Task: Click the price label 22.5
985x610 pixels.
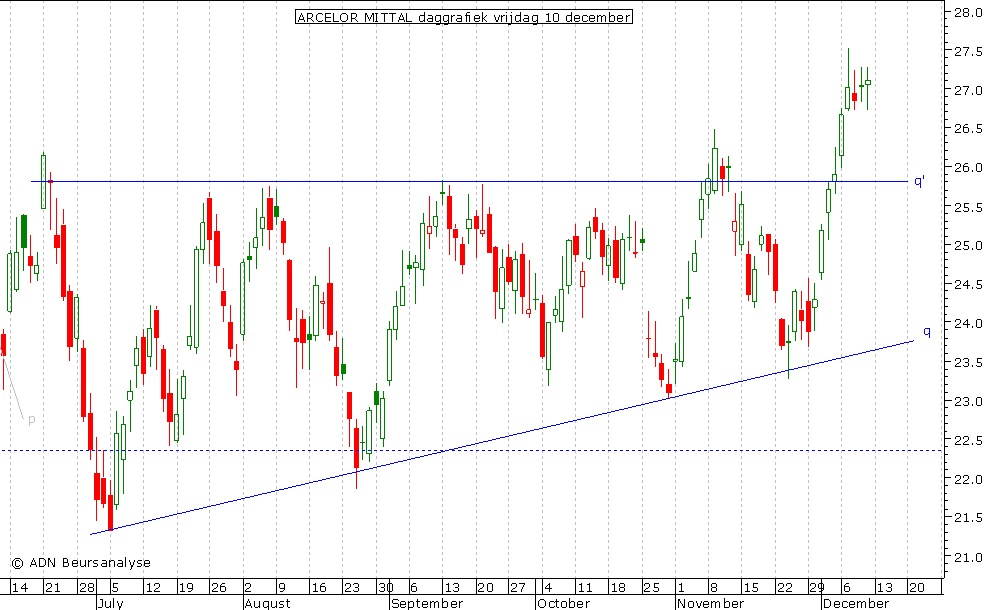Action: 968,440
